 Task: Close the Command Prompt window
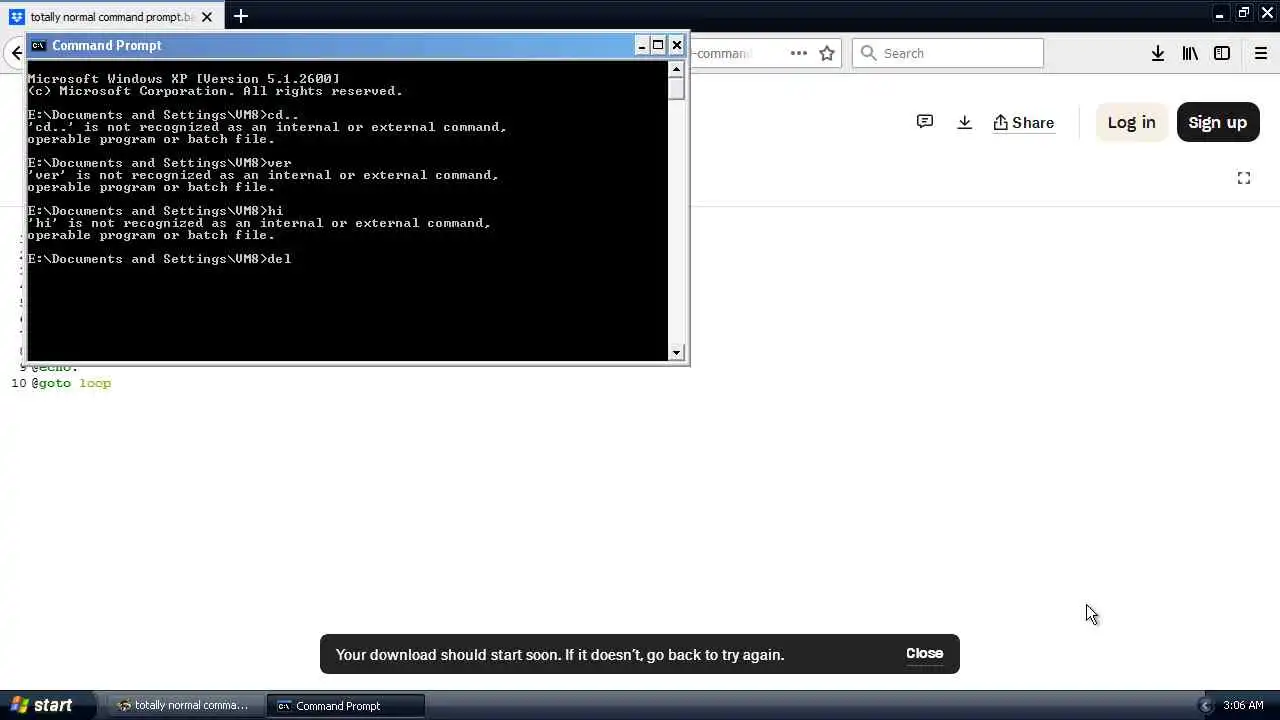click(x=677, y=45)
